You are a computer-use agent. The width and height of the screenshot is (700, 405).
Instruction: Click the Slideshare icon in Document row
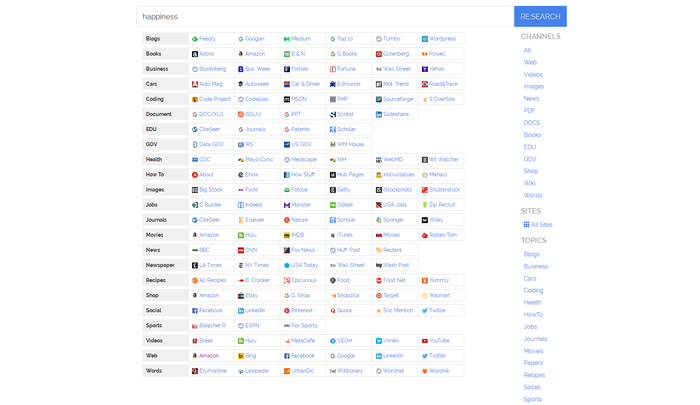379,114
